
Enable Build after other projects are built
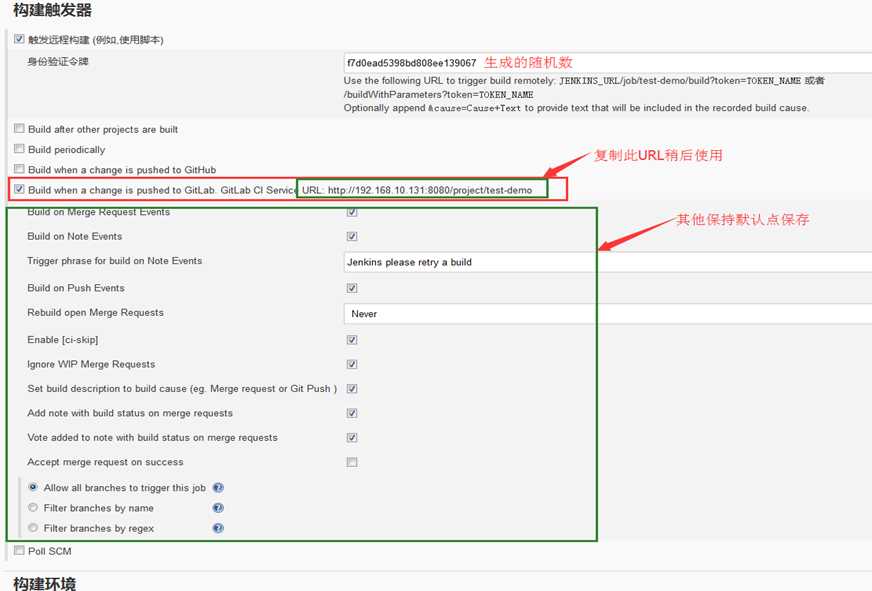click(19, 128)
